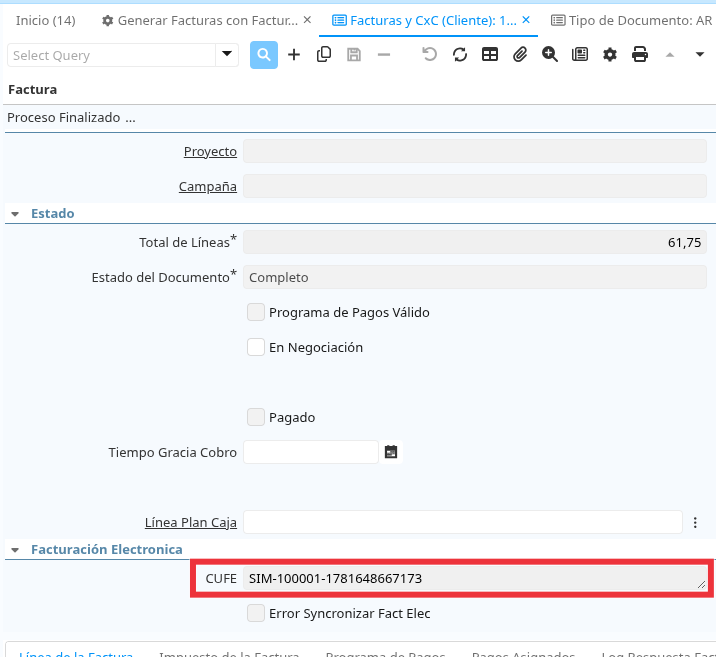Open Línea Plan Caja three-dot menu
The width and height of the screenshot is (716, 657).
point(695,522)
